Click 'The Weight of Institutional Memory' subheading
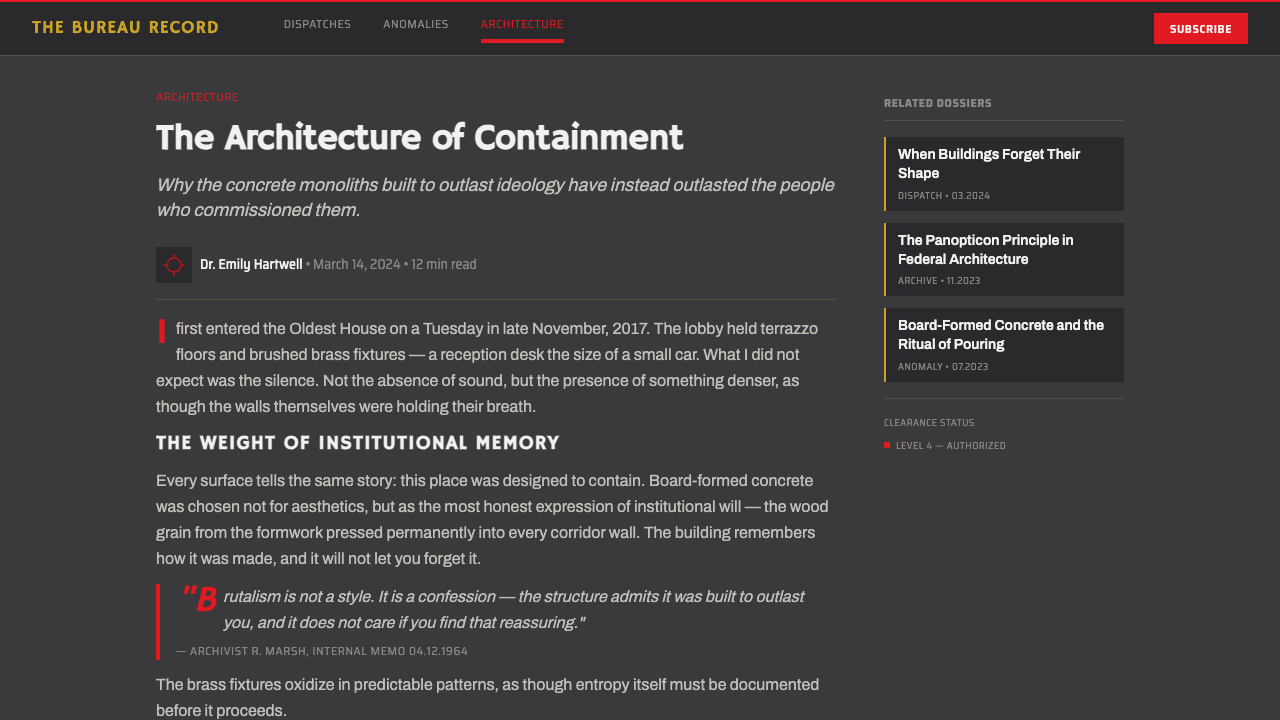This screenshot has height=720, width=1280. [x=358, y=443]
